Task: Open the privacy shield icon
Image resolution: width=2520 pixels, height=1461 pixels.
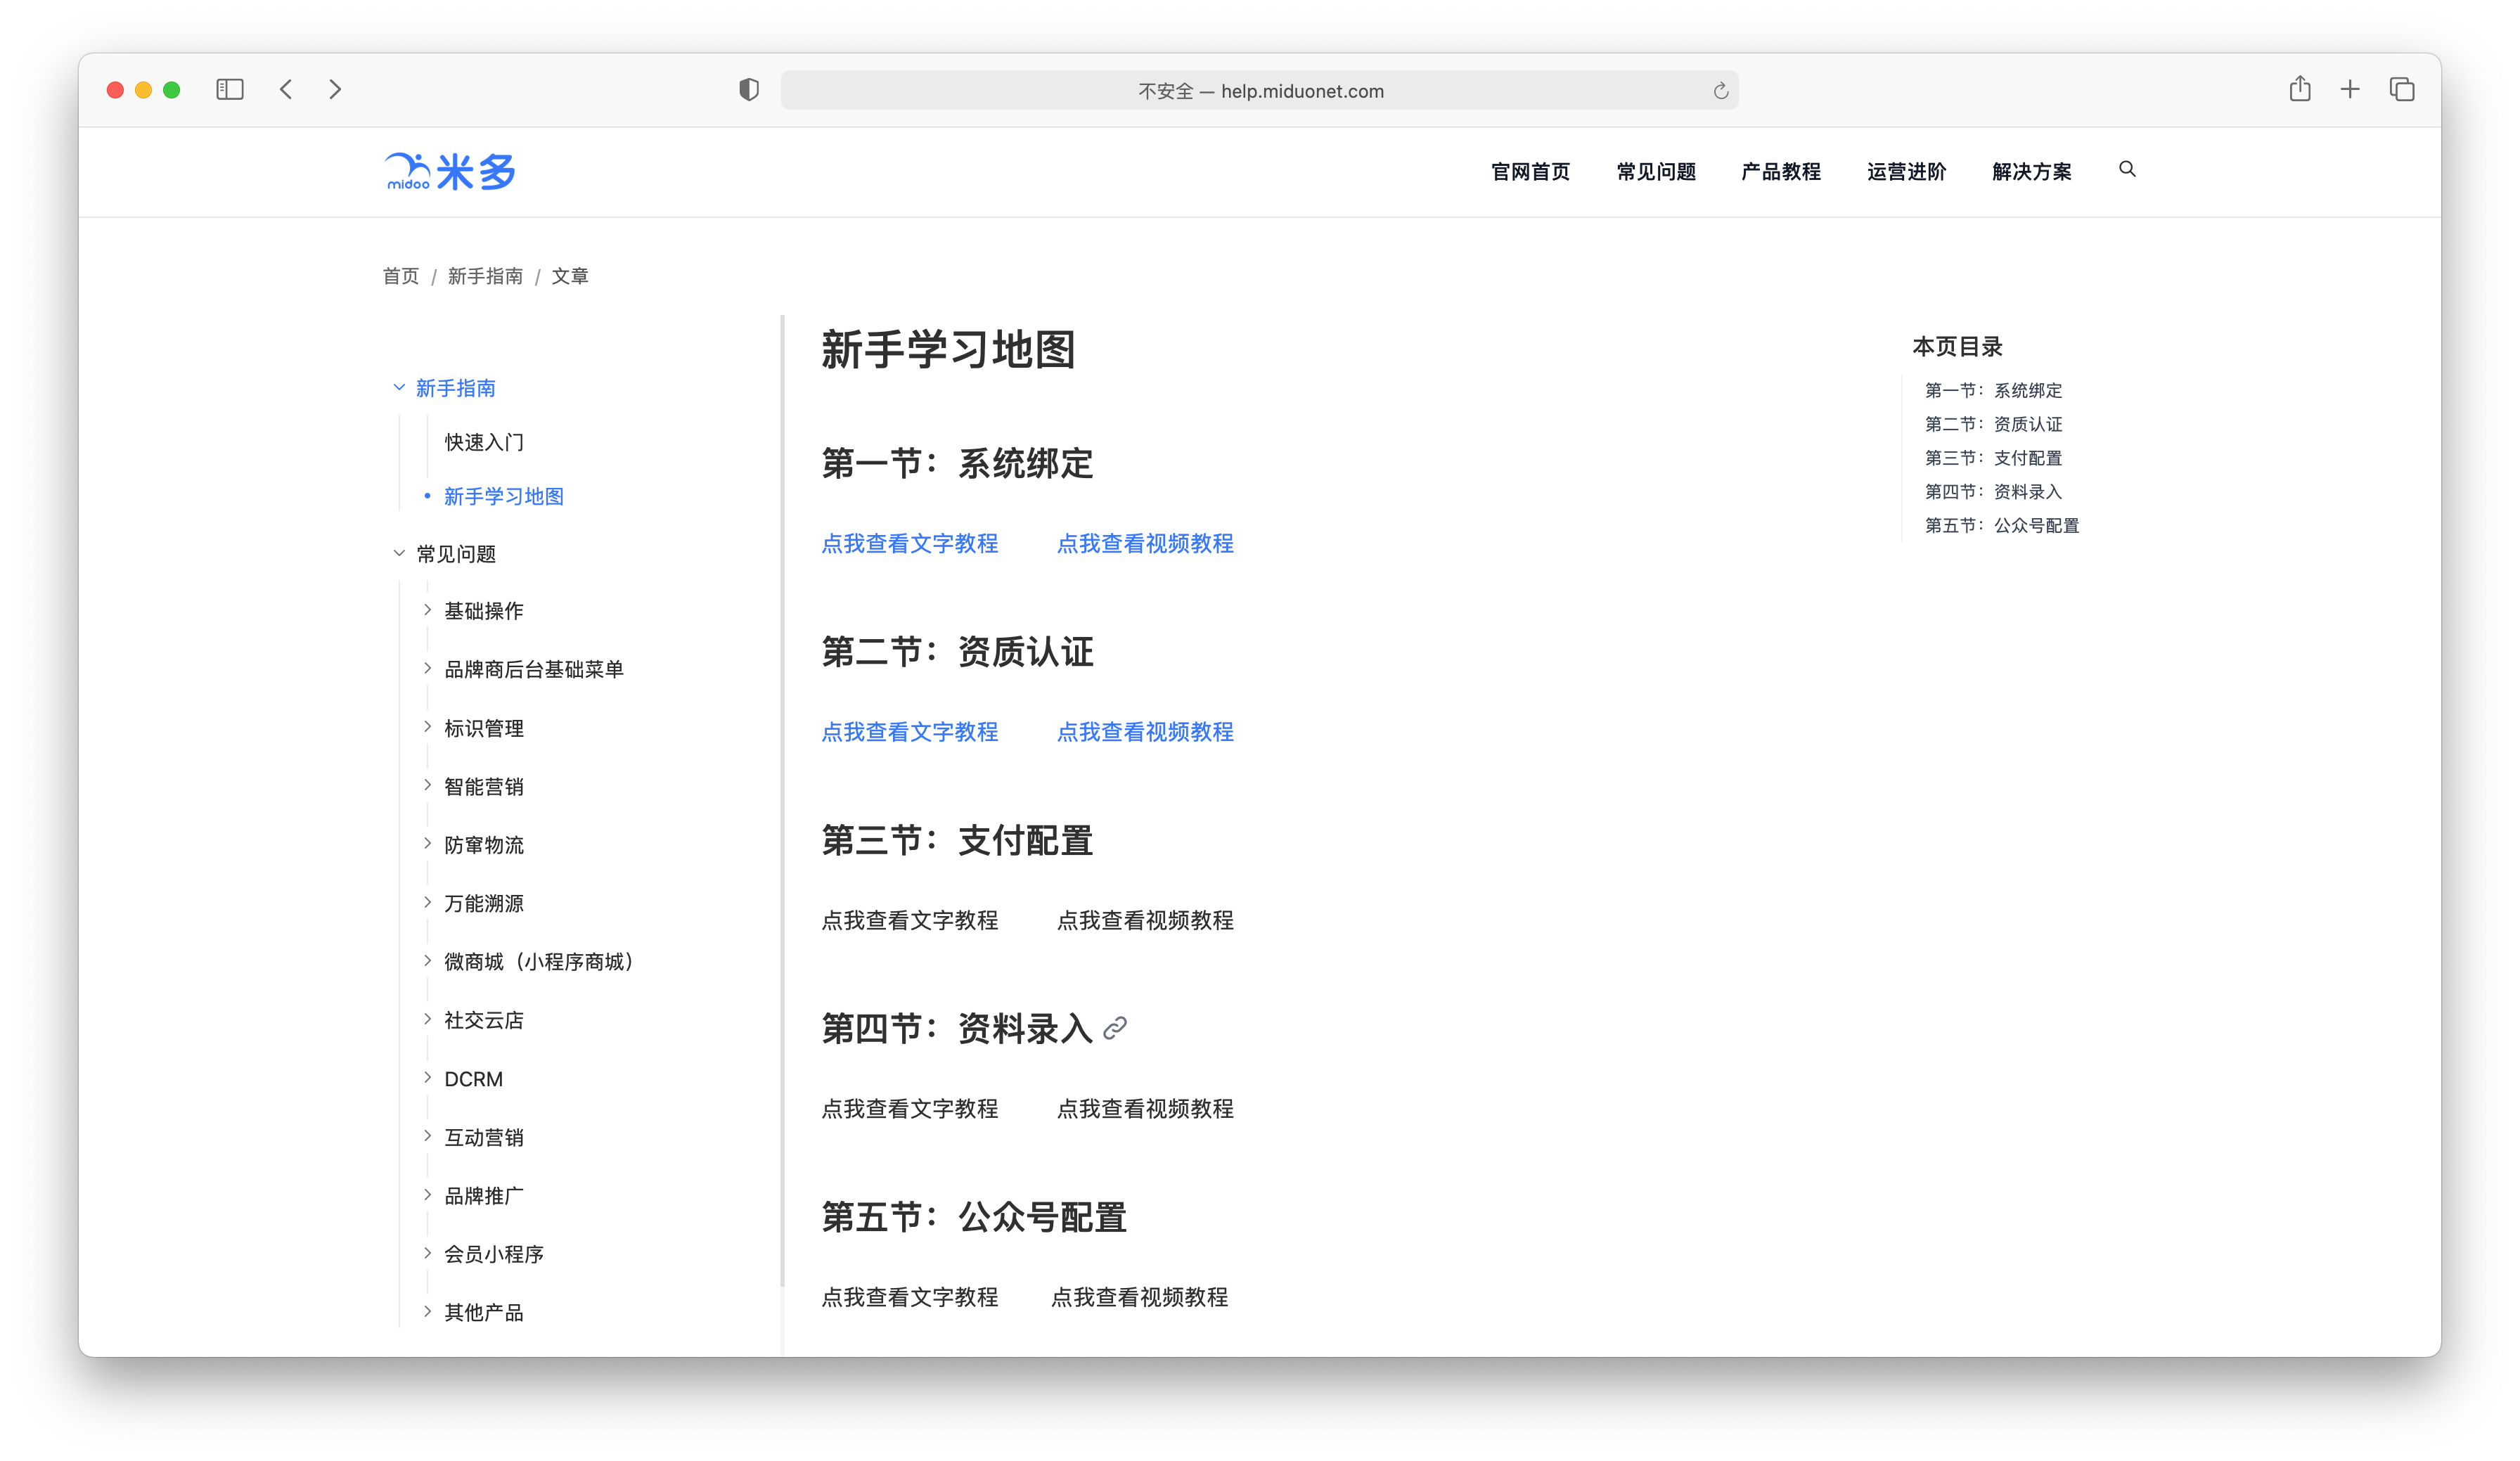Action: point(749,90)
